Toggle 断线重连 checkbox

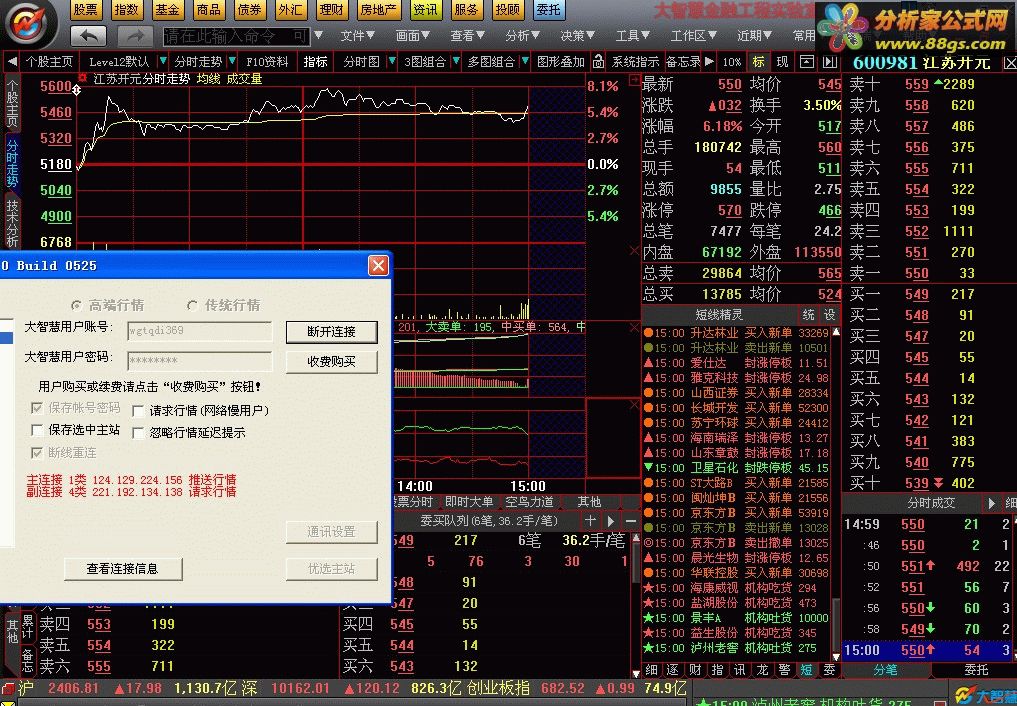pos(37,453)
